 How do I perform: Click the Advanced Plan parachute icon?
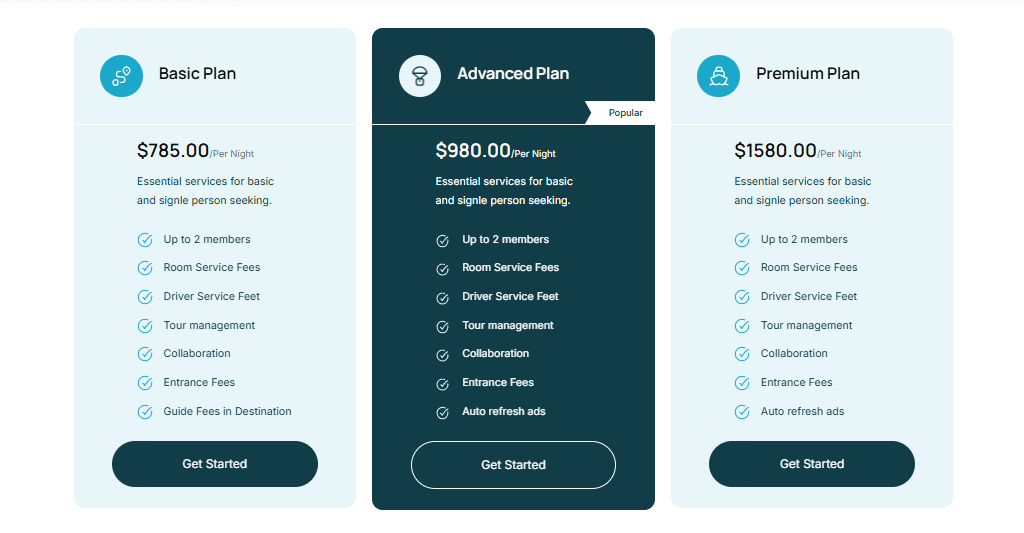click(x=420, y=76)
